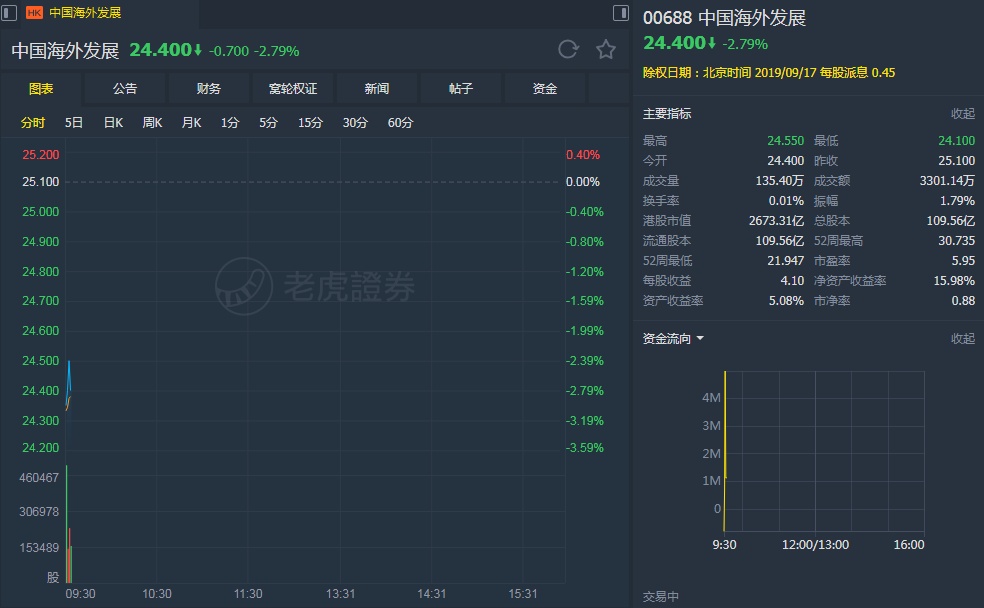Click the 成交额 value 3301.14万
The width and height of the screenshot is (984, 608).
point(947,181)
